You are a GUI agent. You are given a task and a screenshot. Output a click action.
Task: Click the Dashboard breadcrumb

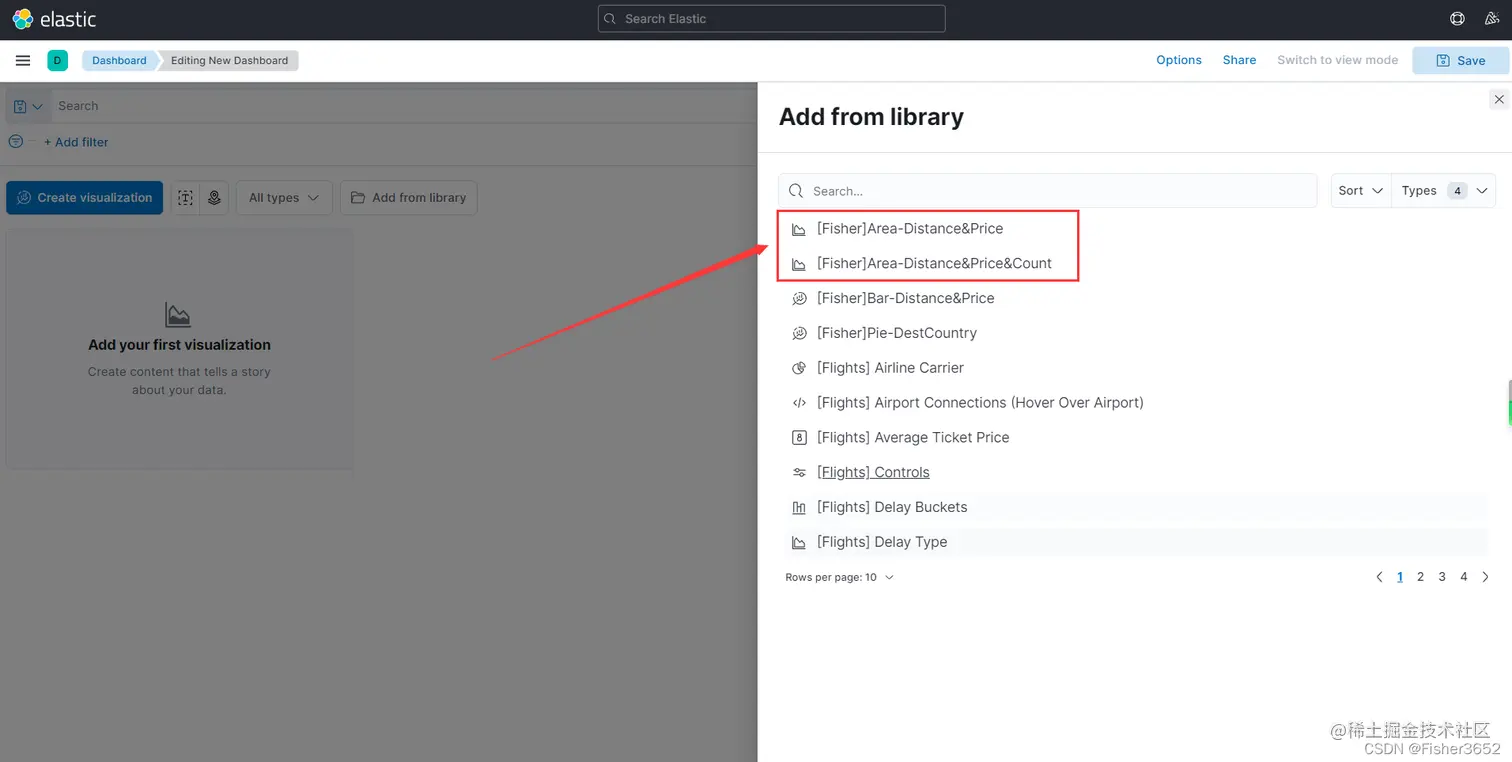tap(119, 60)
